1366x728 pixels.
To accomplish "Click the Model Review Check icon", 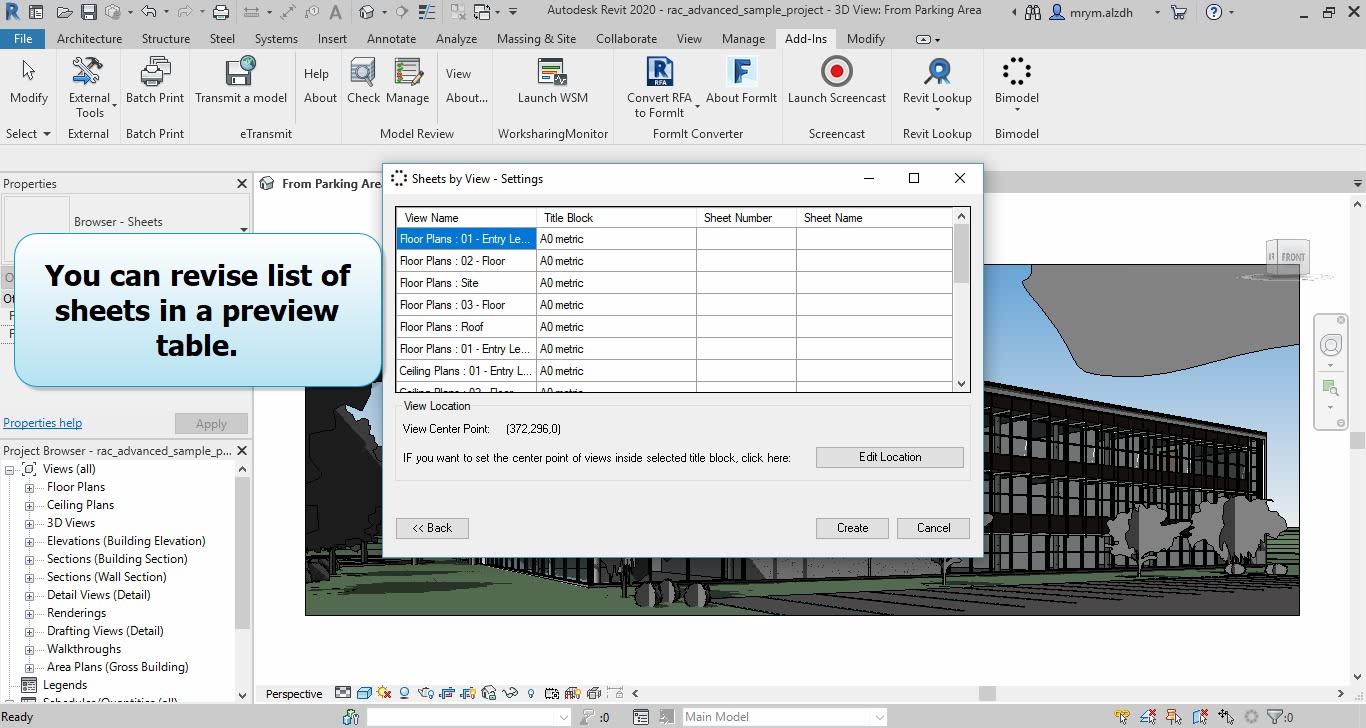I will click(x=363, y=73).
